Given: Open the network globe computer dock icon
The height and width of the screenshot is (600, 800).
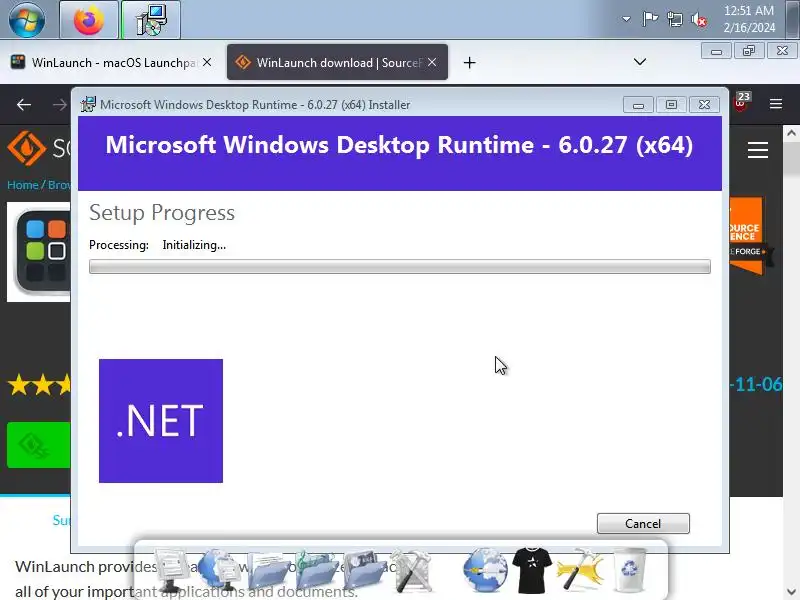Looking at the screenshot, I should (219, 571).
